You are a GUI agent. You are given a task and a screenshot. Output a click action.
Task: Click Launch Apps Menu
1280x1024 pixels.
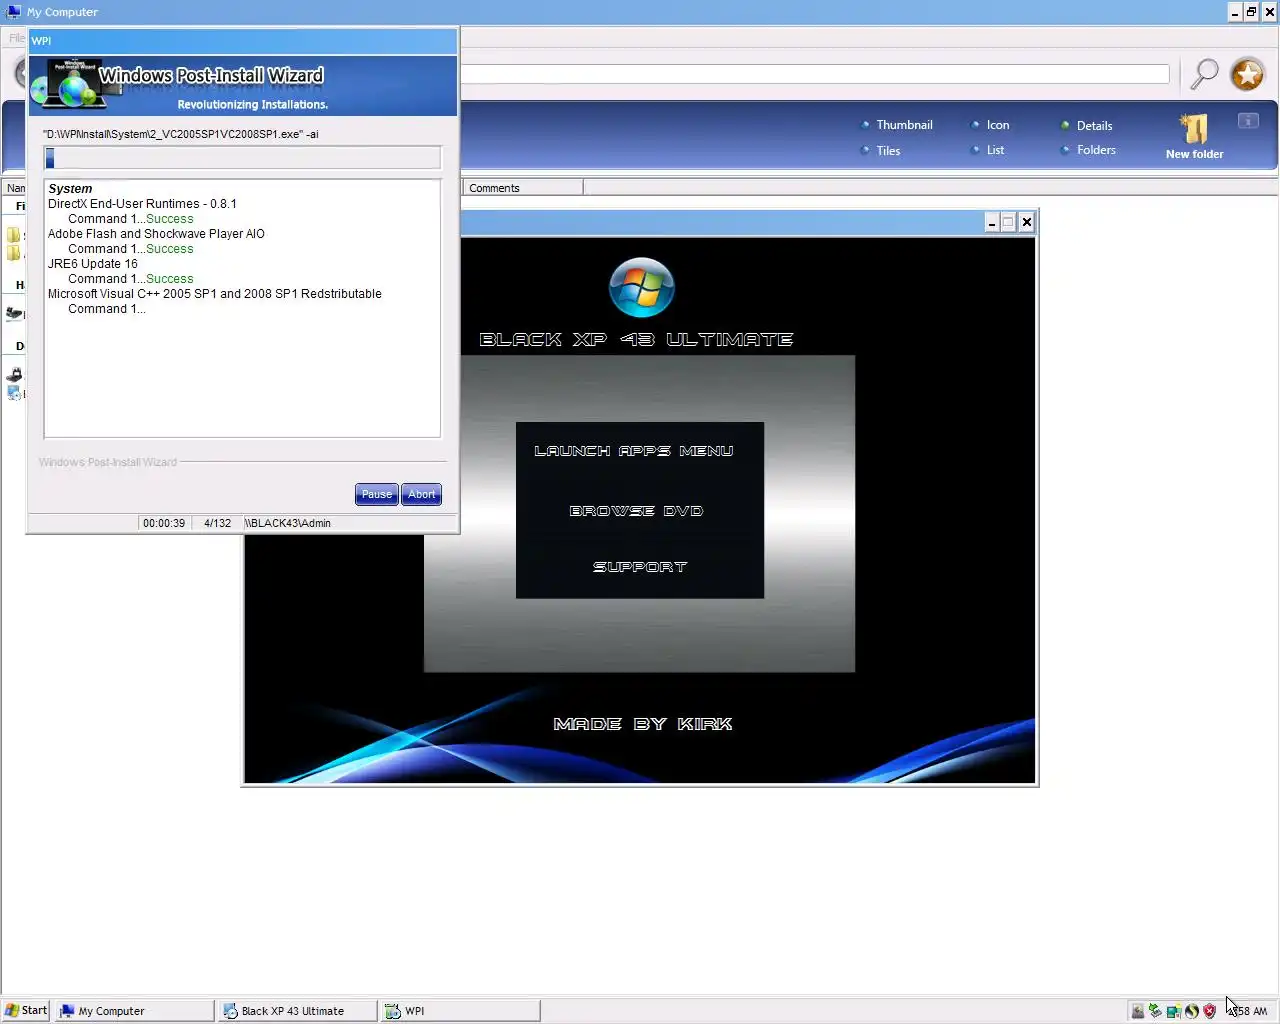(634, 451)
